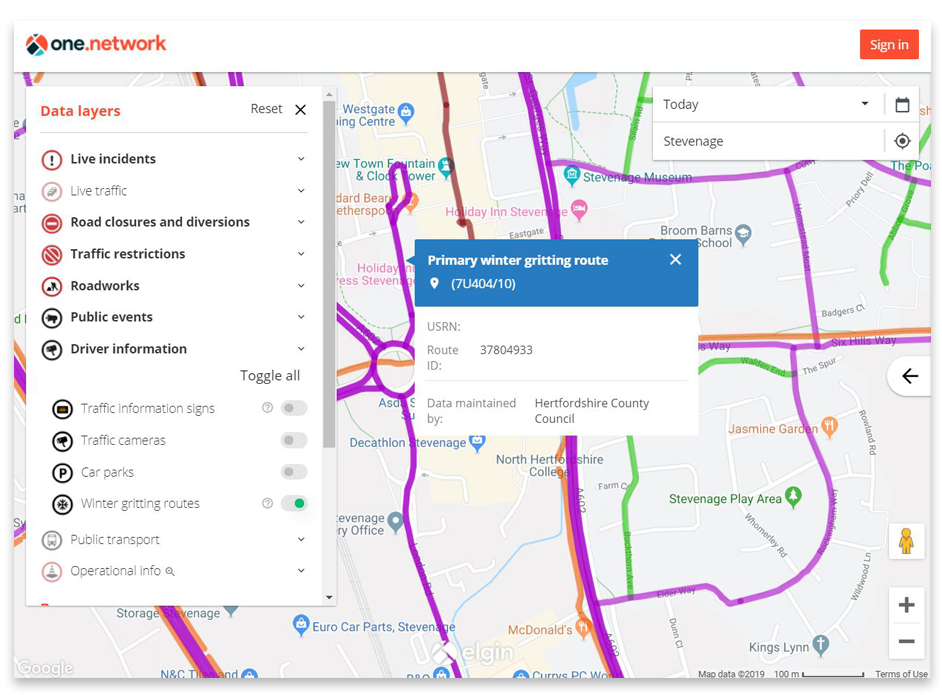This screenshot has width=942, height=695.
Task: Collapse the Driver information section
Action: (301, 349)
